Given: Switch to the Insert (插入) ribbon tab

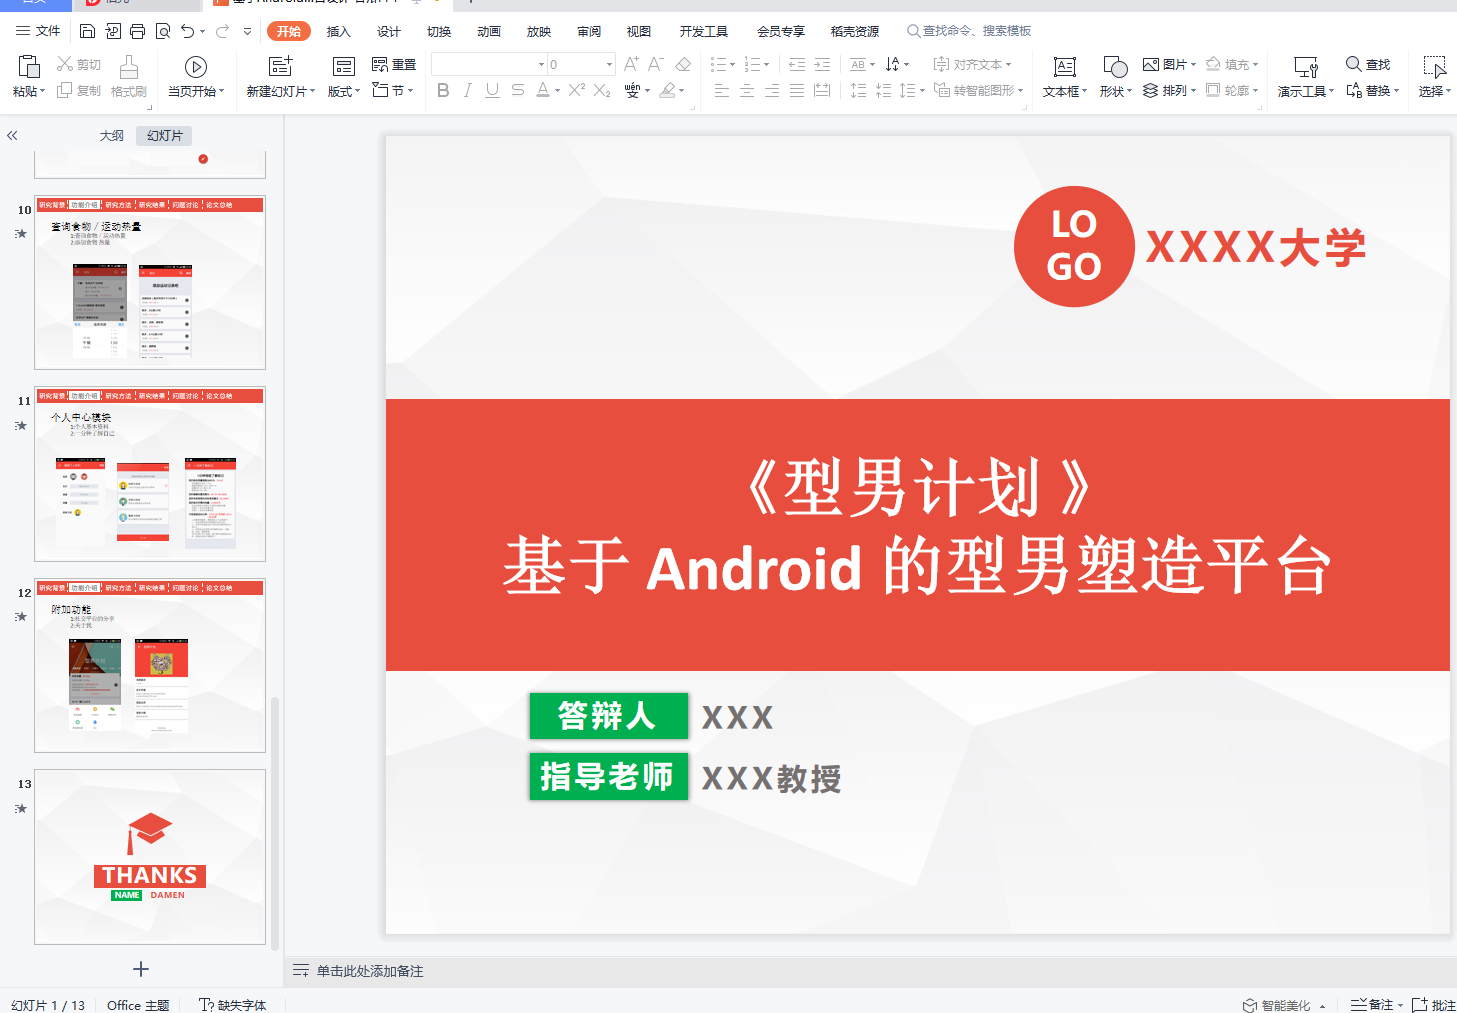Looking at the screenshot, I should (339, 31).
